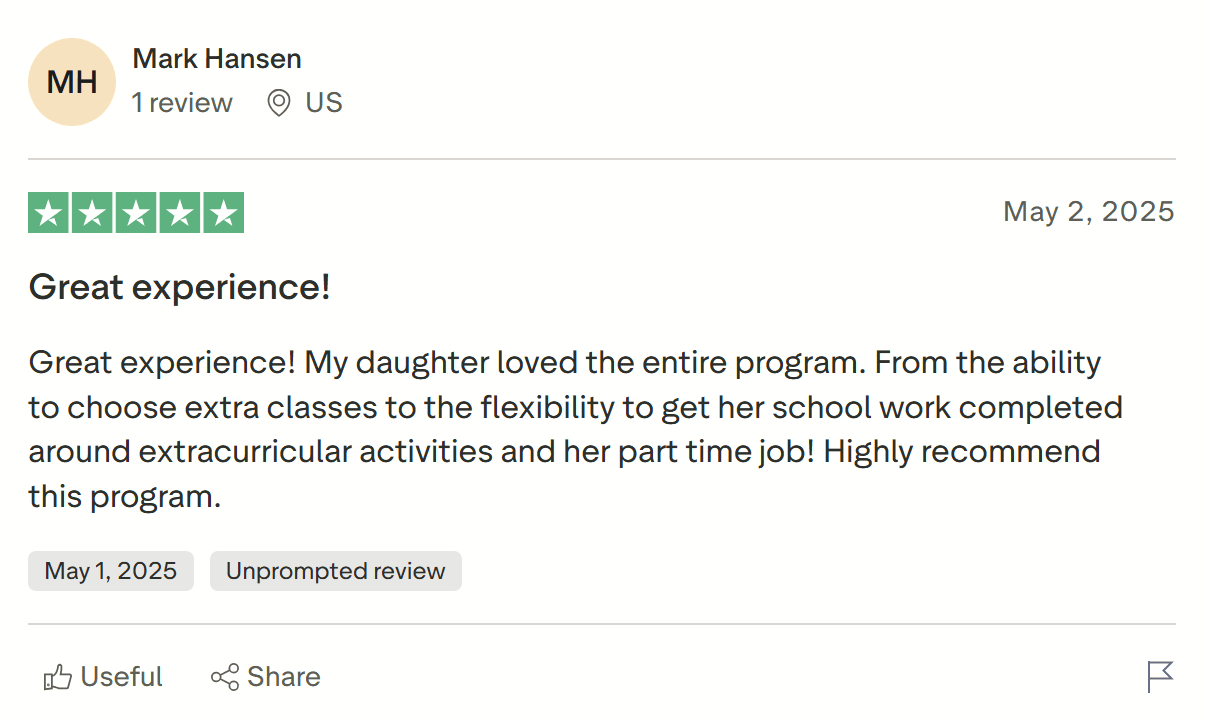Click the thumbs-up Useful icon
1210x720 pixels.
pyautogui.click(x=60, y=677)
